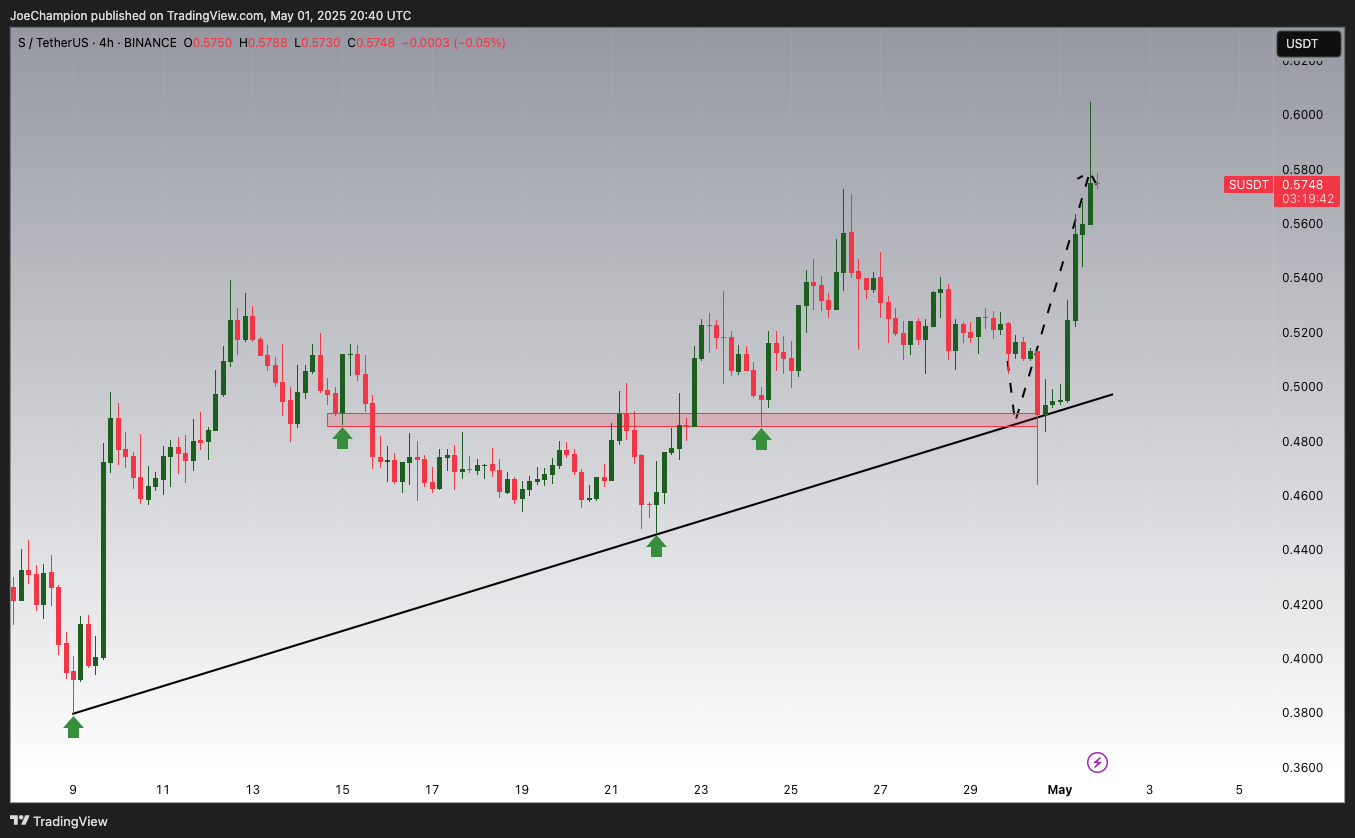Click date axis label 17
Image resolution: width=1355 pixels, height=838 pixels.
pyautogui.click(x=432, y=790)
